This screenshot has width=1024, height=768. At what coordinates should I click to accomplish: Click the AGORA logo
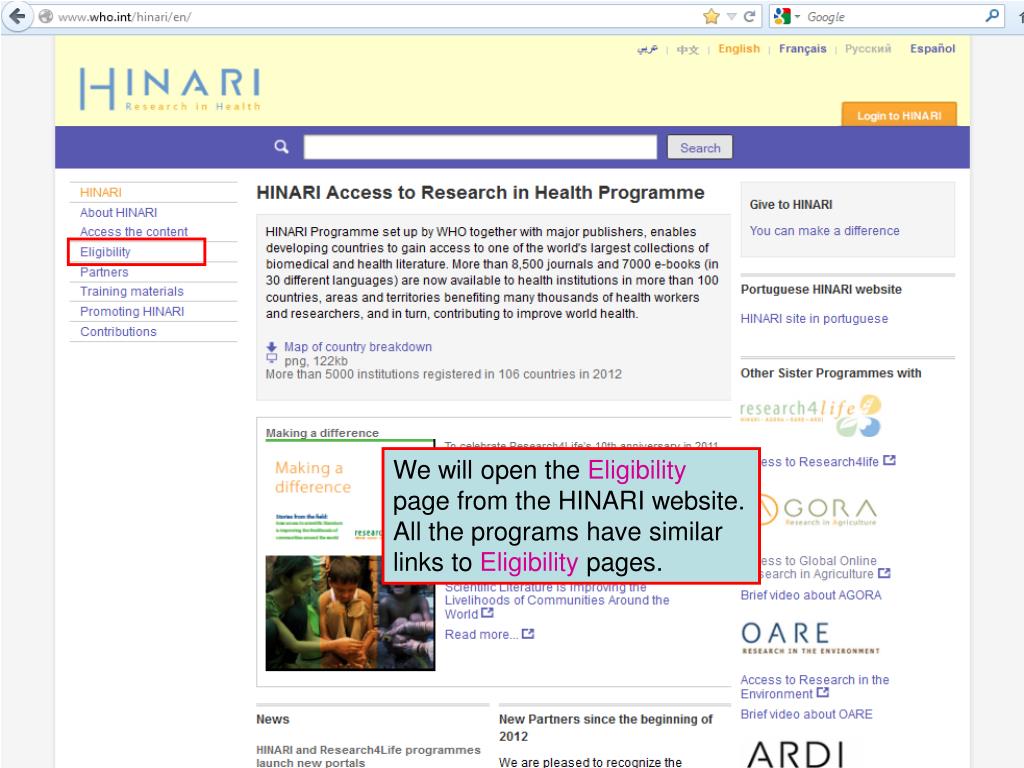tap(818, 510)
